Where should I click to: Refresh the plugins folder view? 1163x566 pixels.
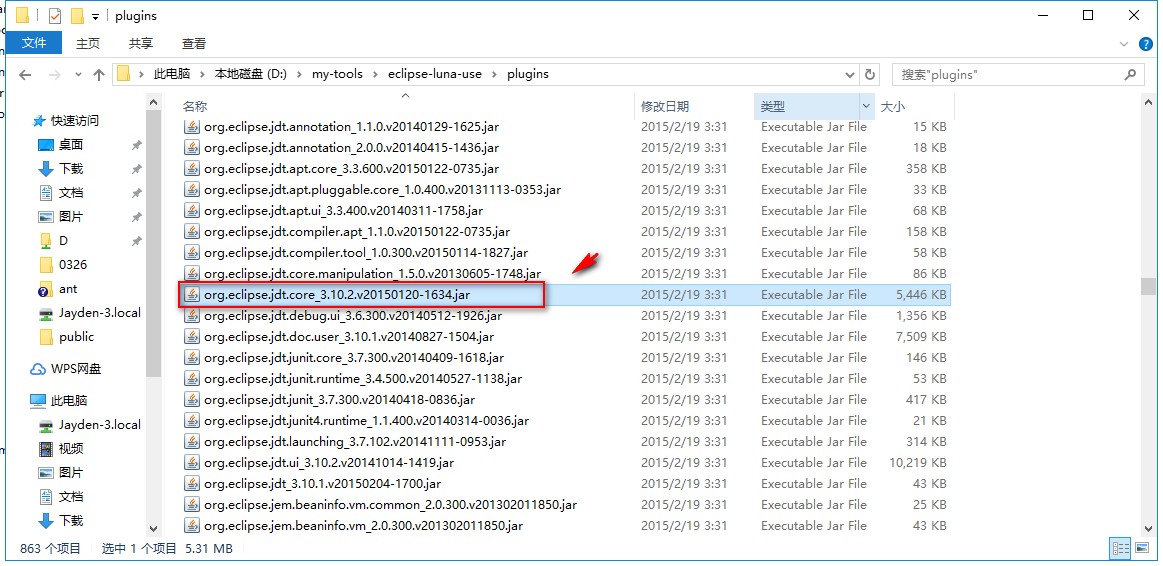pyautogui.click(x=870, y=75)
